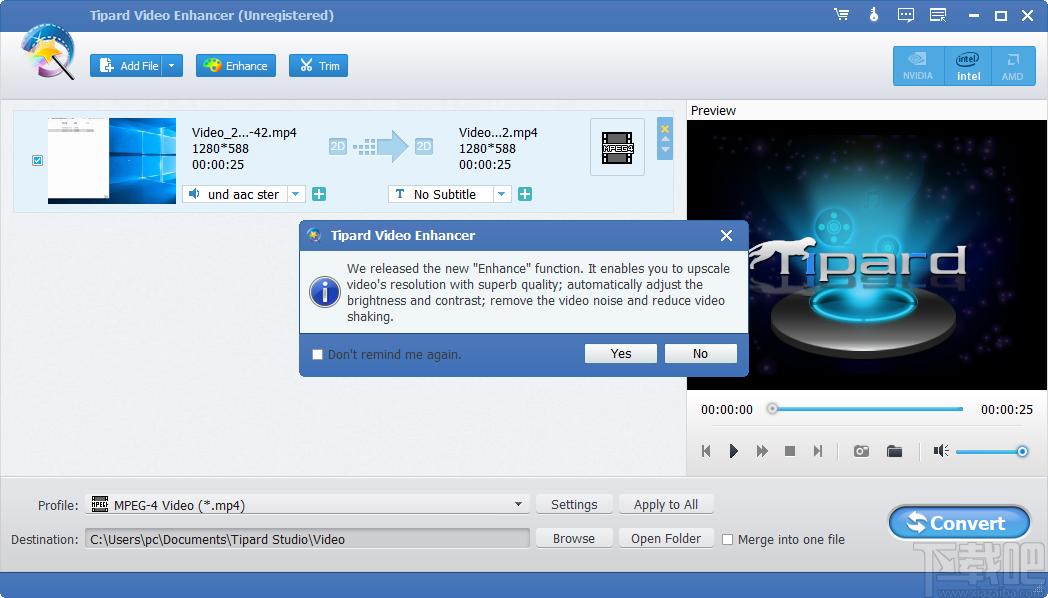Click the output 2D mode icon
The height and width of the screenshot is (598, 1048).
pos(424,146)
